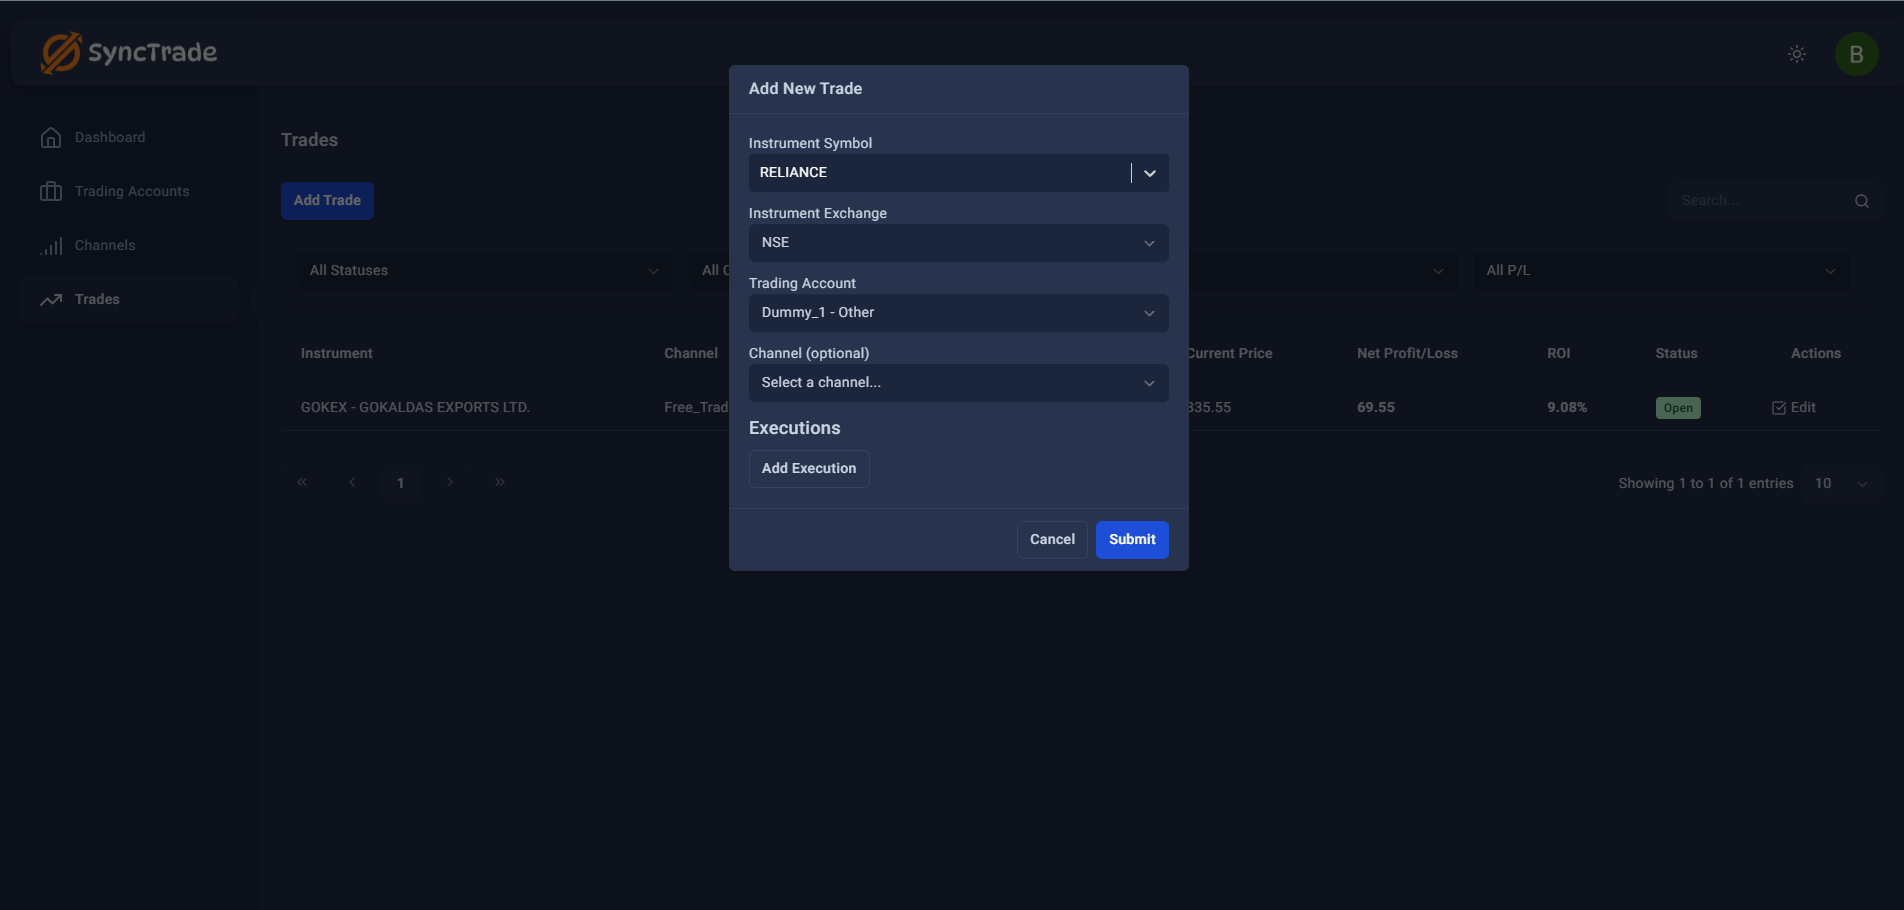
Task: Cancel the Add New Trade dialog
Action: 1052,540
